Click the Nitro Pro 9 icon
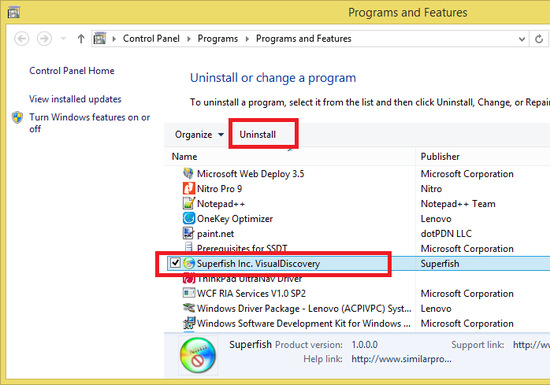 coord(189,188)
